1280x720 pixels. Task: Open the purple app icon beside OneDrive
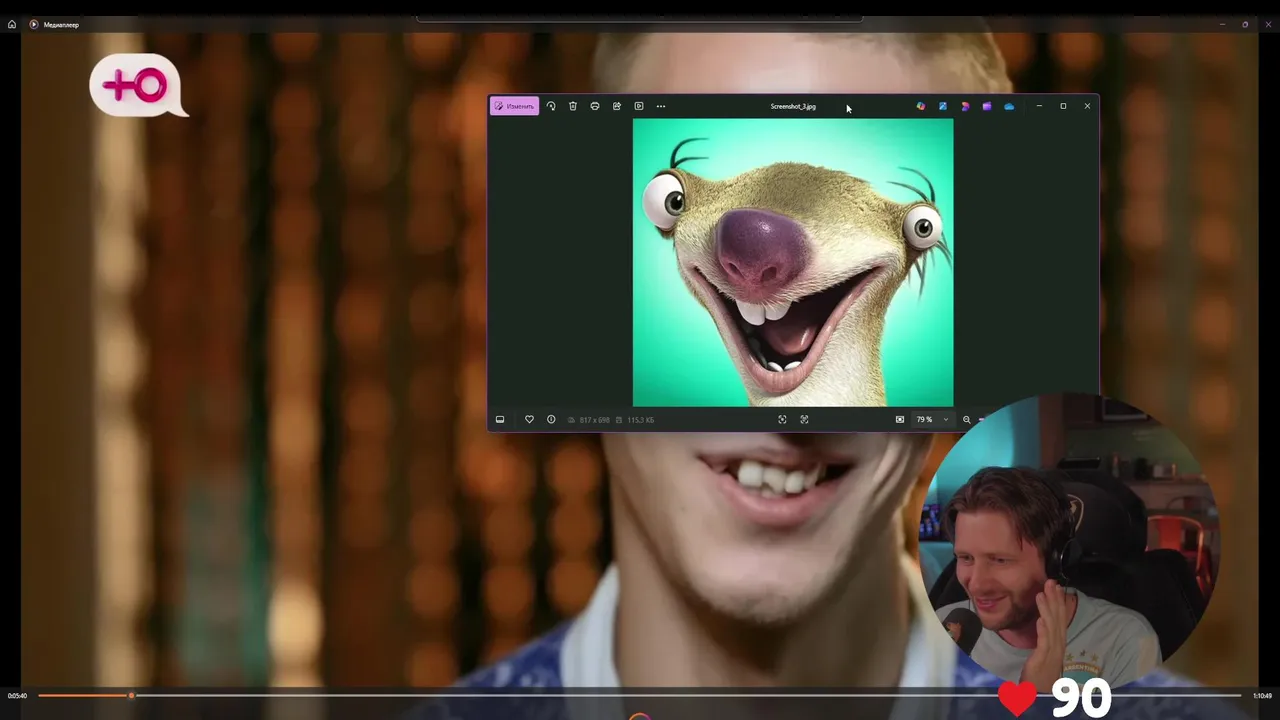(x=987, y=106)
